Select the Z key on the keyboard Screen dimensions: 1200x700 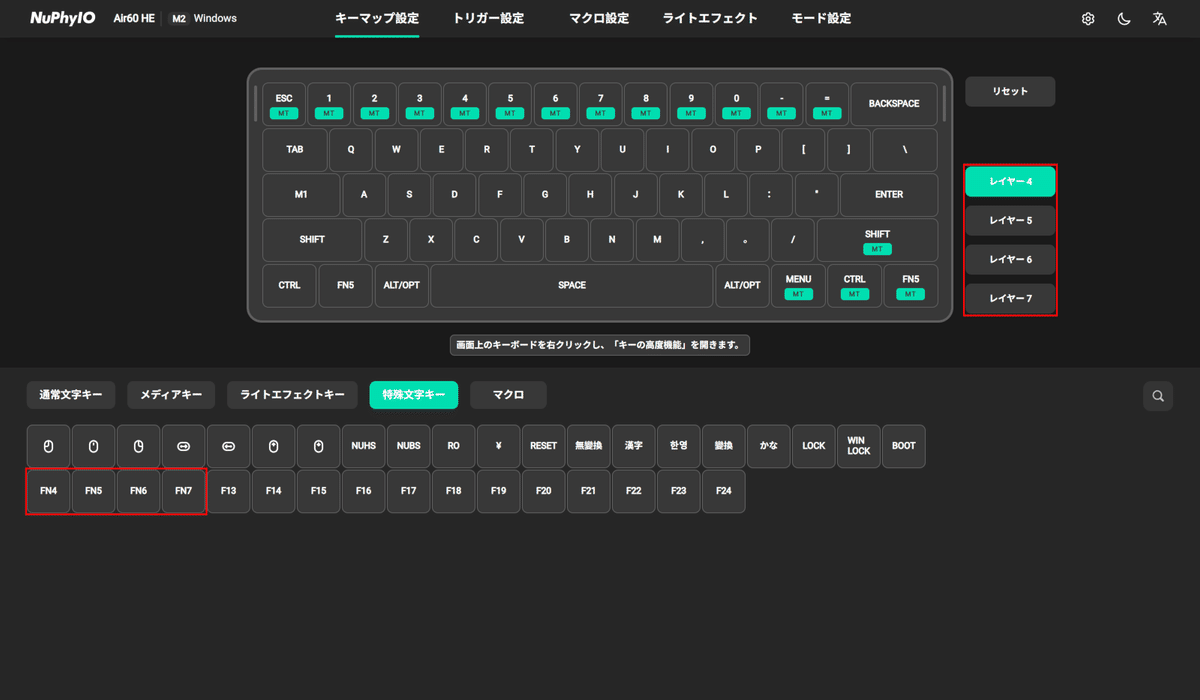pos(386,241)
